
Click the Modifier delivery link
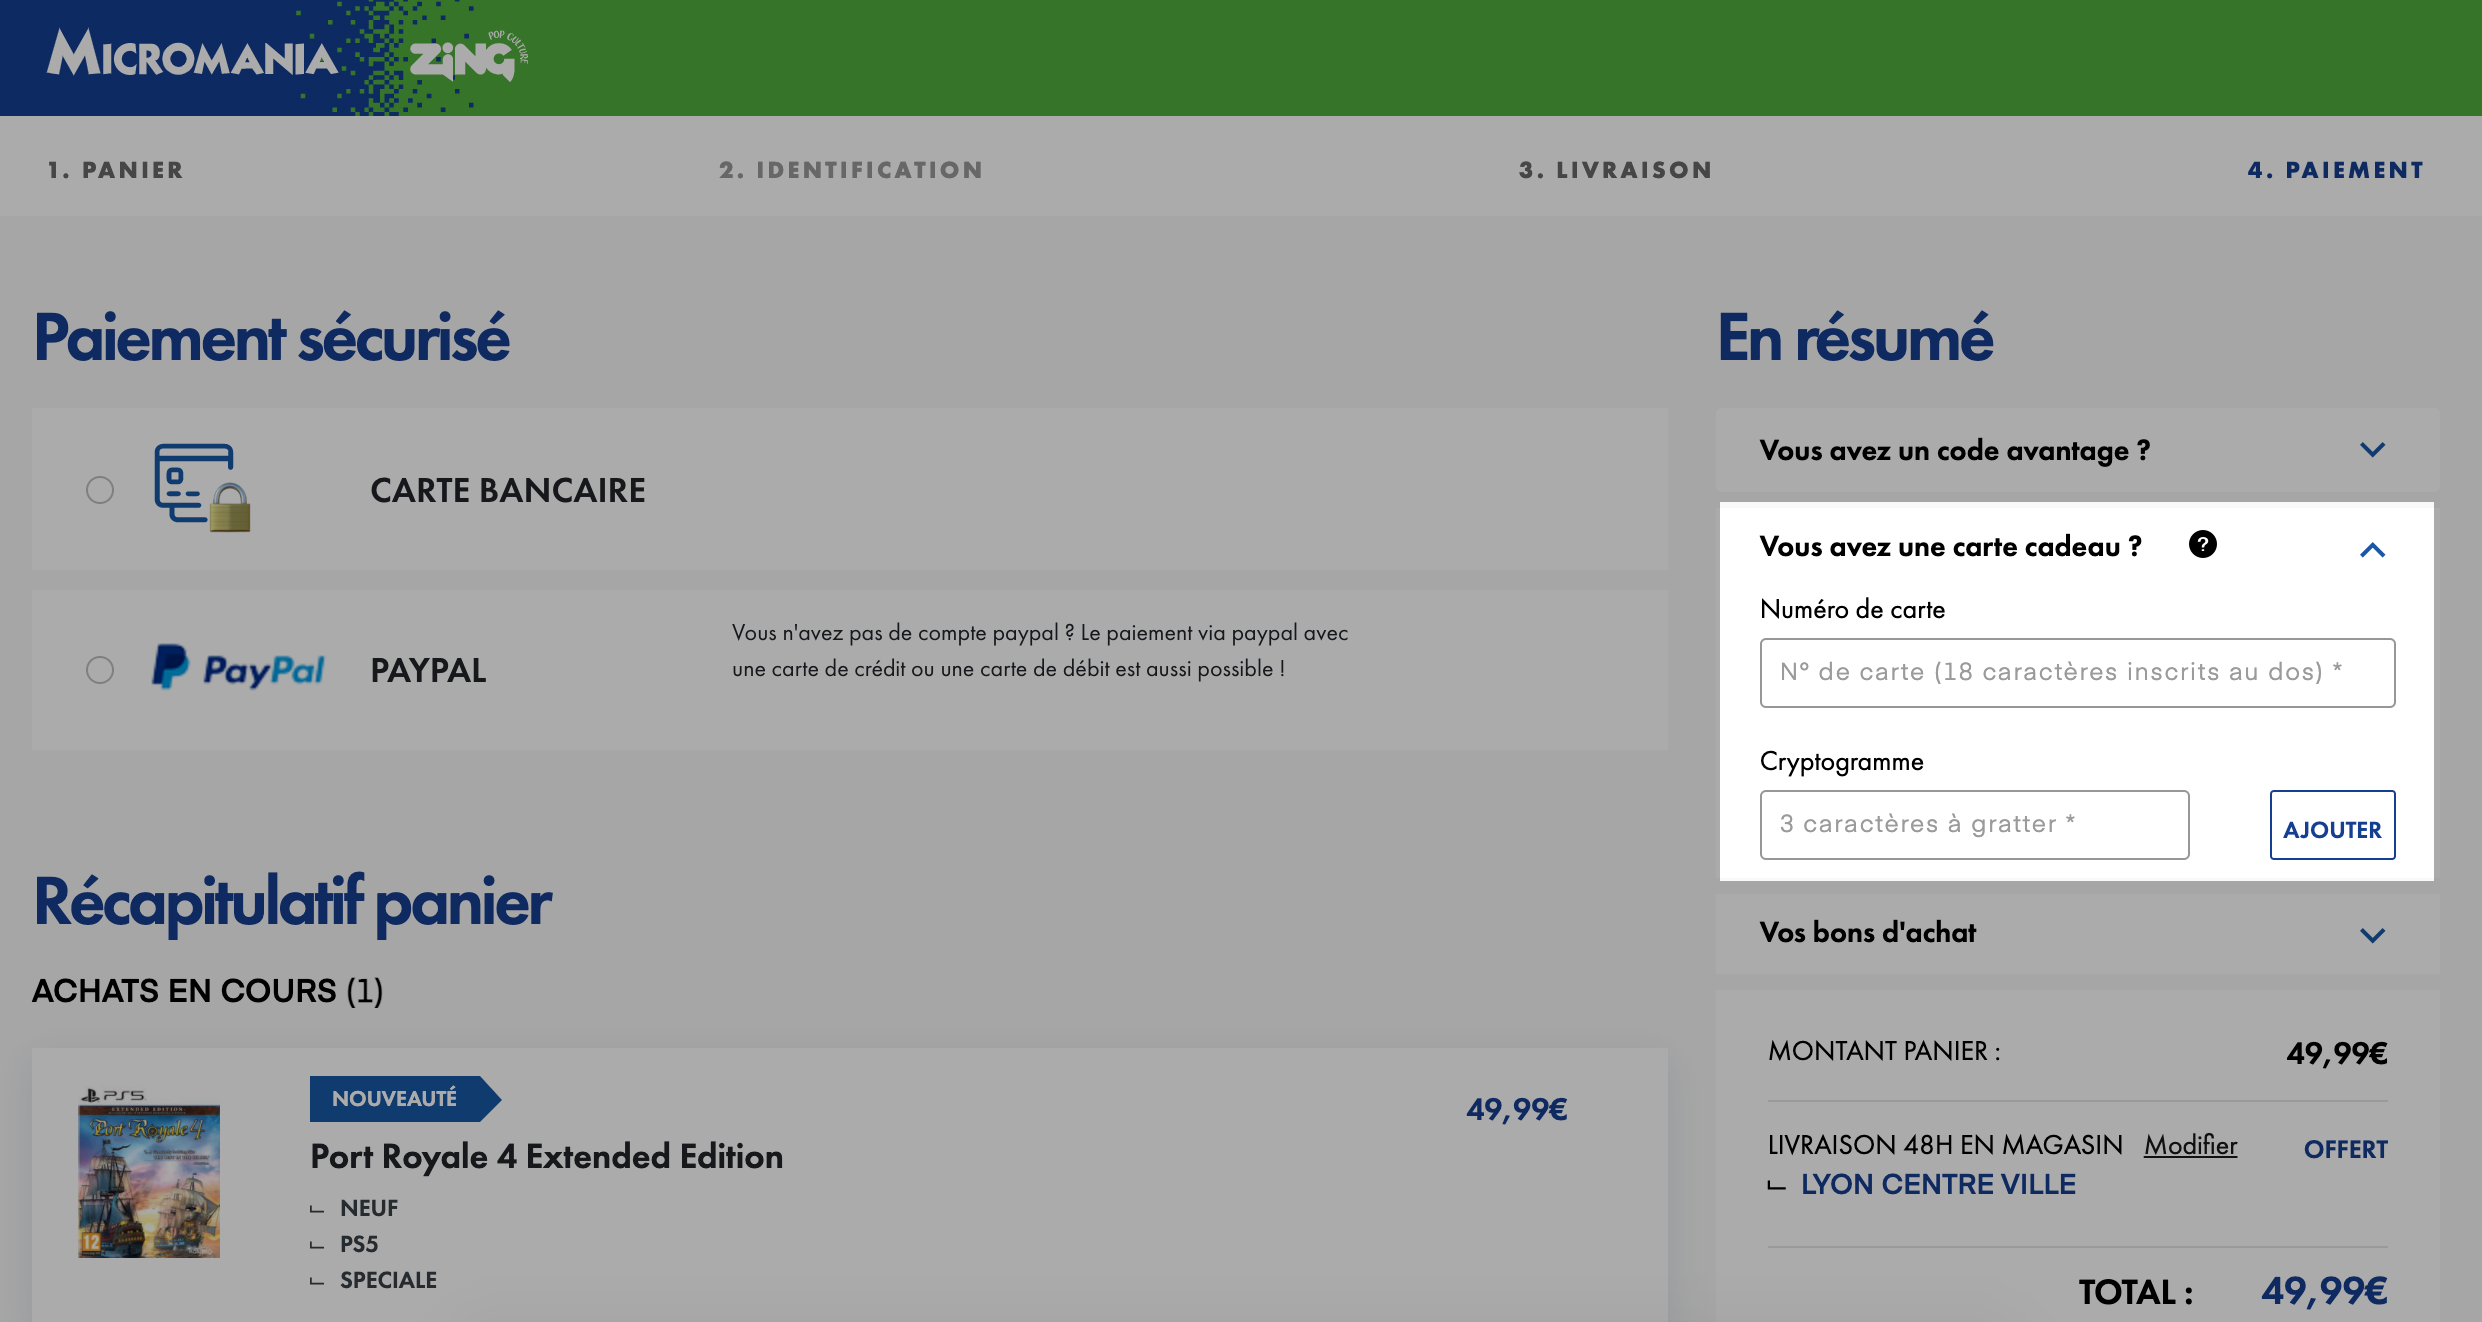[x=2190, y=1145]
